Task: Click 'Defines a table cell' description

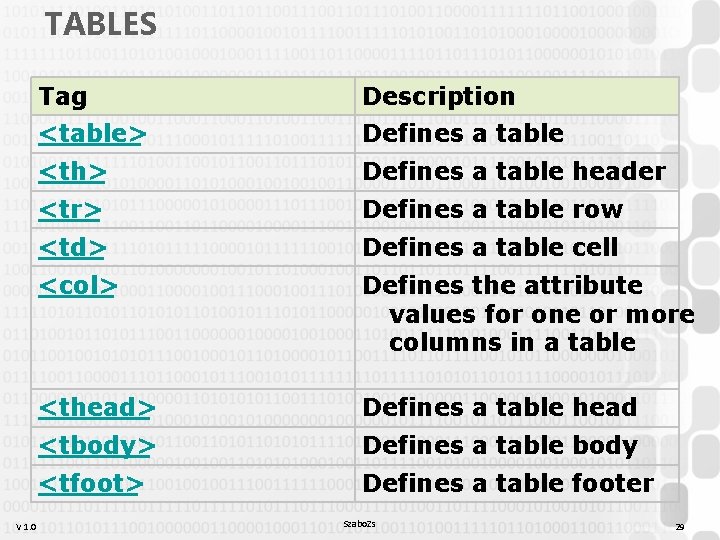Action: 490,248
